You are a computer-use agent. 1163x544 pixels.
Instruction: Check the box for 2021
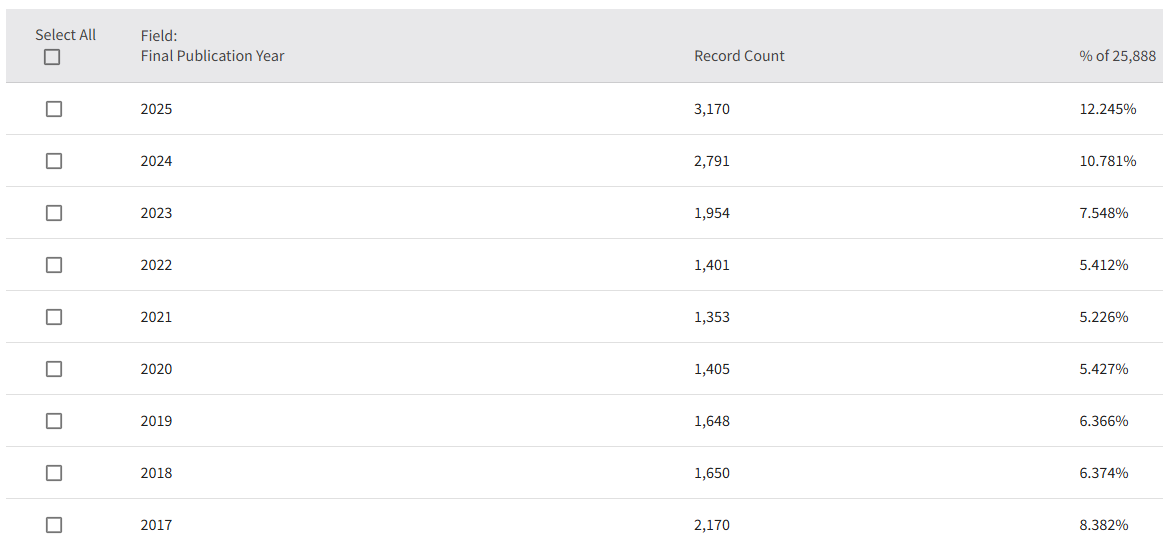[54, 317]
